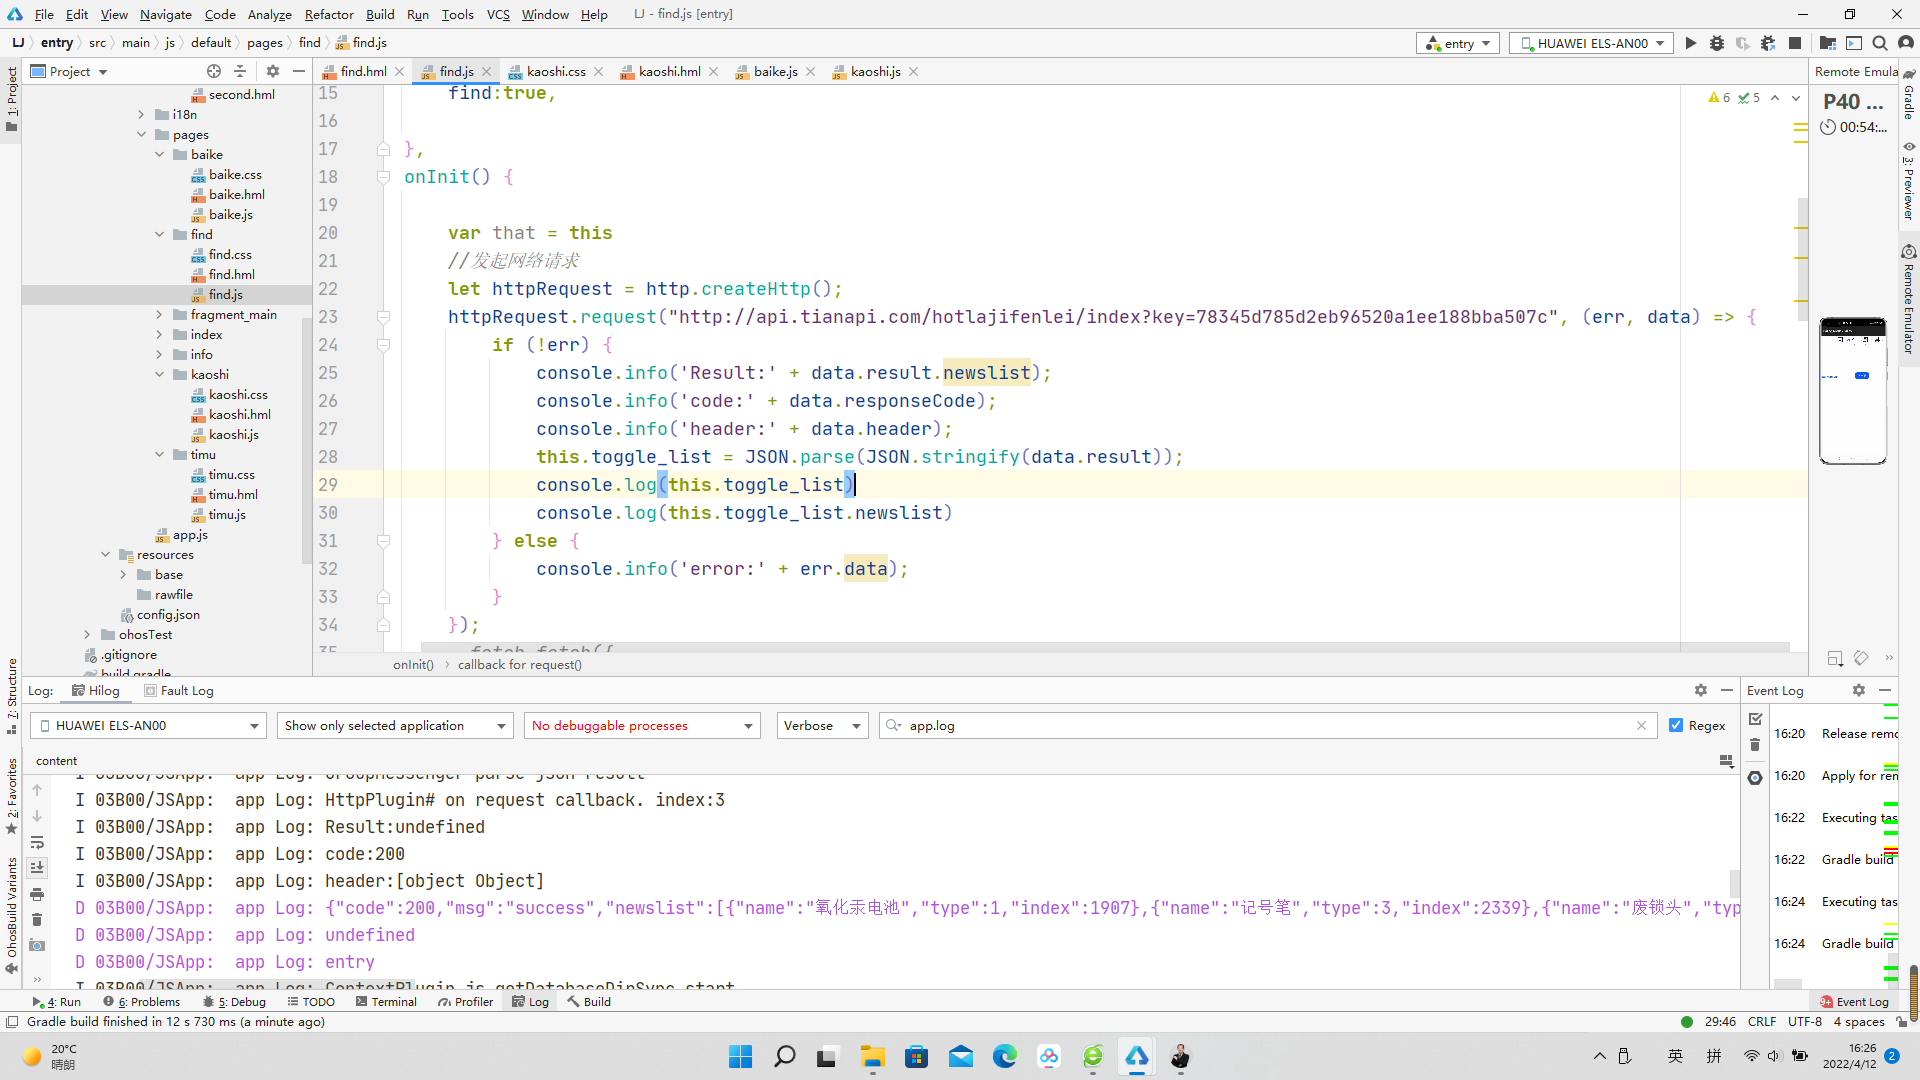1920x1080 pixels.
Task: Open the VCS menu
Action: [x=498, y=14]
